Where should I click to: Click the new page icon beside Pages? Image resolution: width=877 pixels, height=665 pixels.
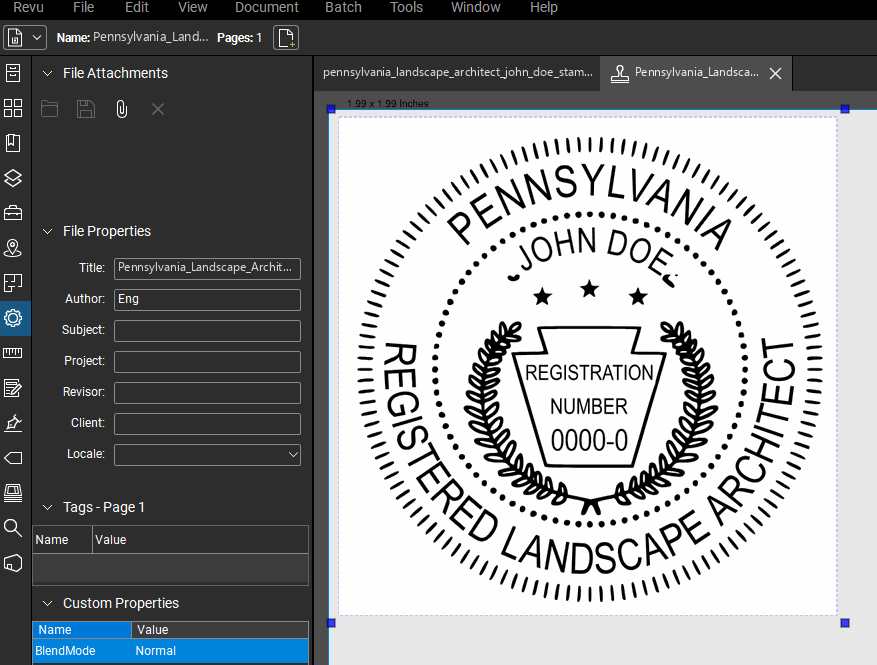click(286, 38)
